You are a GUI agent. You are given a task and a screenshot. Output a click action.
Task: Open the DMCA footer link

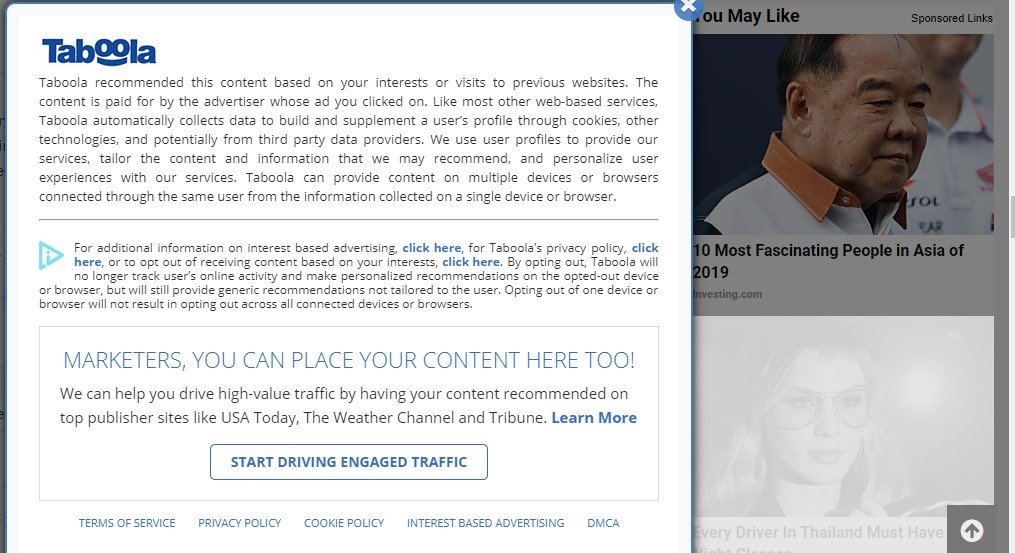[603, 523]
